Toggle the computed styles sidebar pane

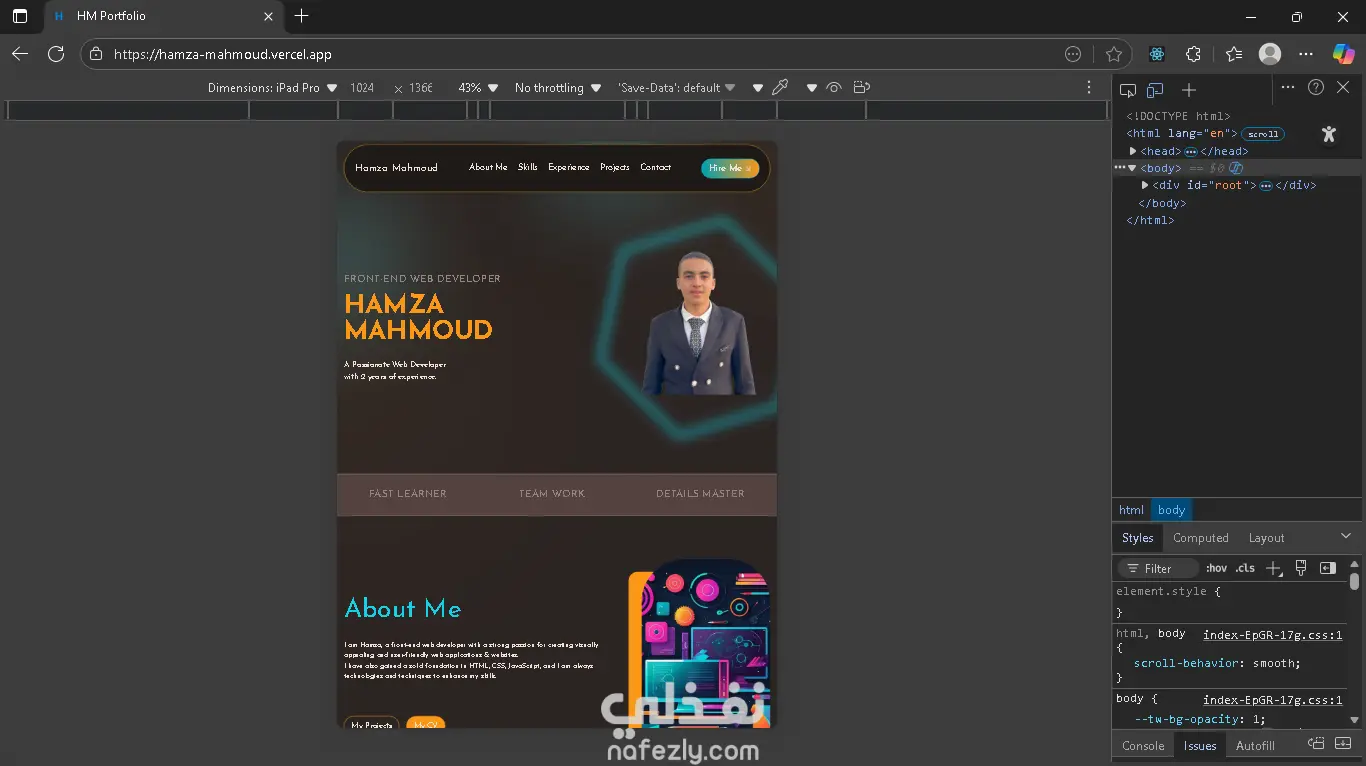[x=1328, y=568]
